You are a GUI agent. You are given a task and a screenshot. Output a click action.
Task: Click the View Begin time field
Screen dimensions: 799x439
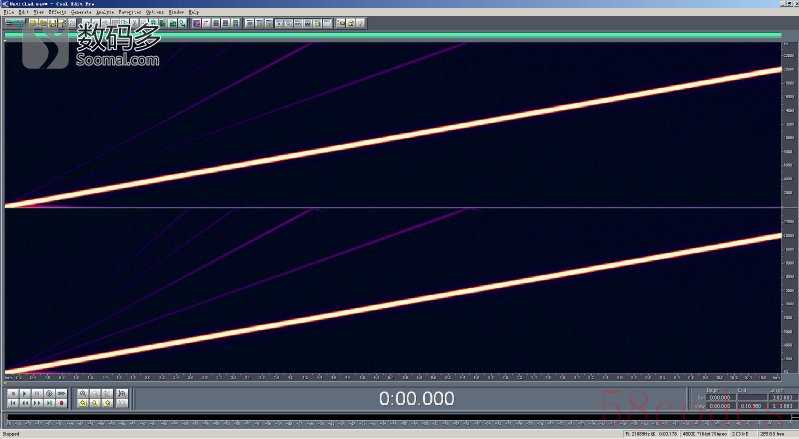[x=721, y=406]
